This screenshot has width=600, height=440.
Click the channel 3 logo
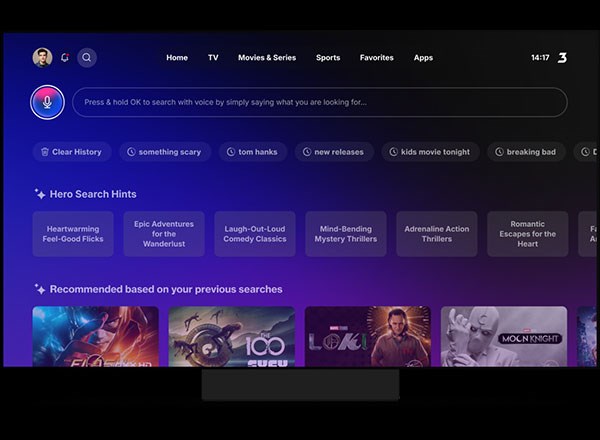click(562, 58)
